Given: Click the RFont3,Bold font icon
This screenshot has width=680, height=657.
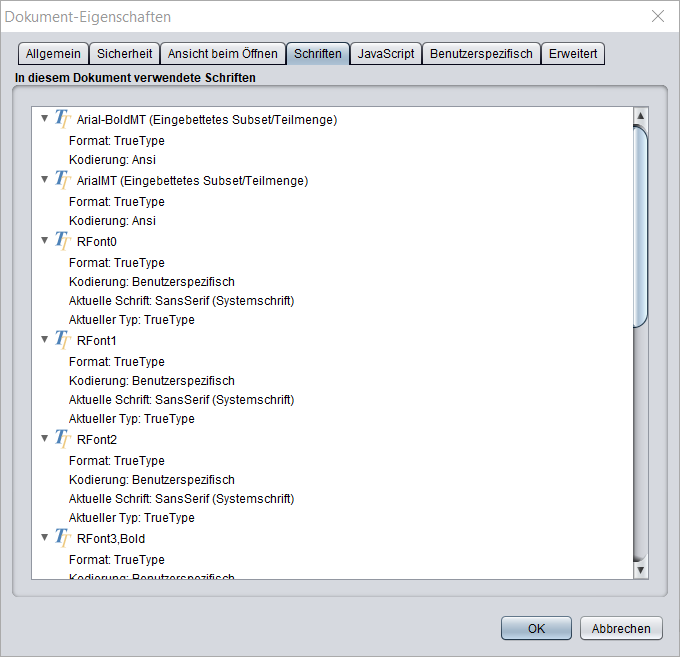Looking at the screenshot, I should [63, 538].
